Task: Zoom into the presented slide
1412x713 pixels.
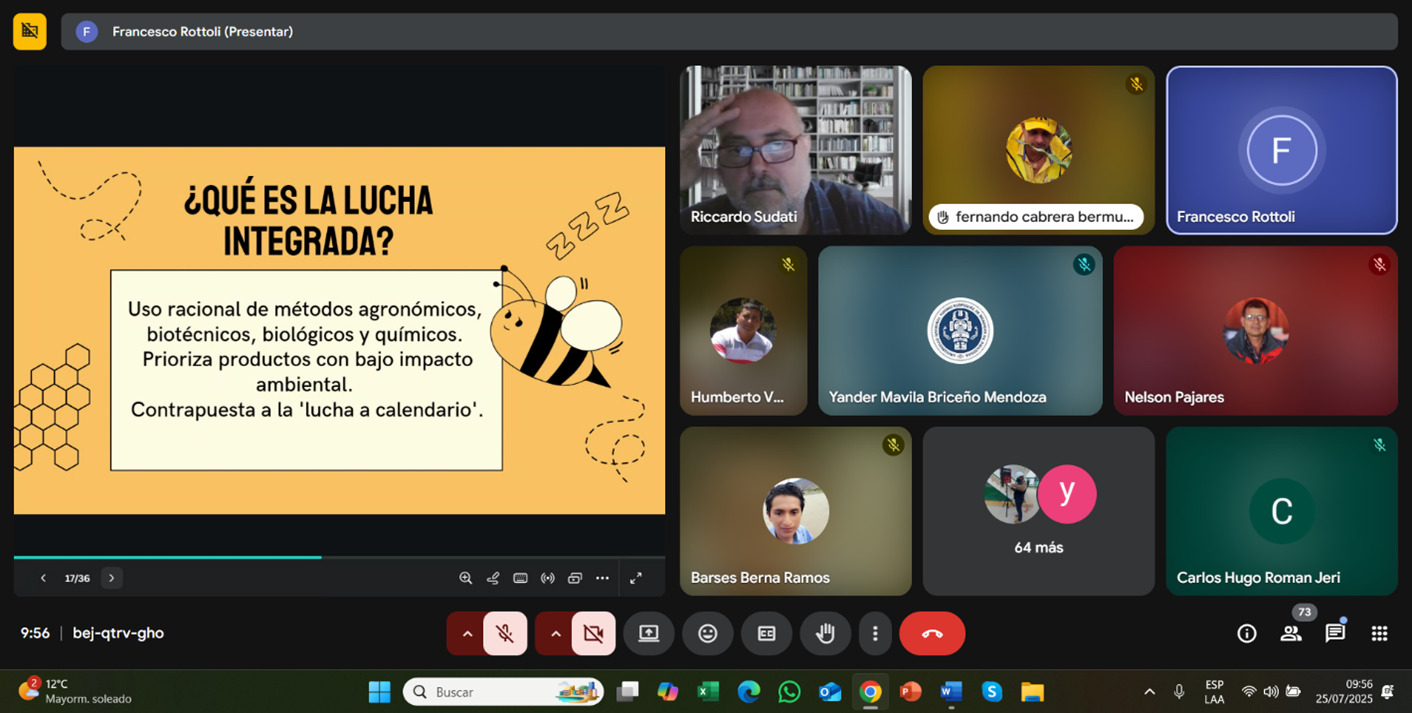Action: click(465, 578)
